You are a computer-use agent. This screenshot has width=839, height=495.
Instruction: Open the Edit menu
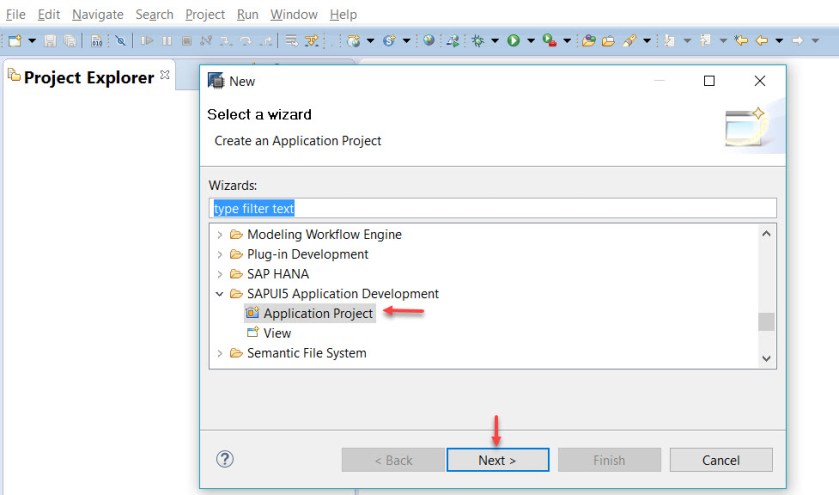point(49,14)
